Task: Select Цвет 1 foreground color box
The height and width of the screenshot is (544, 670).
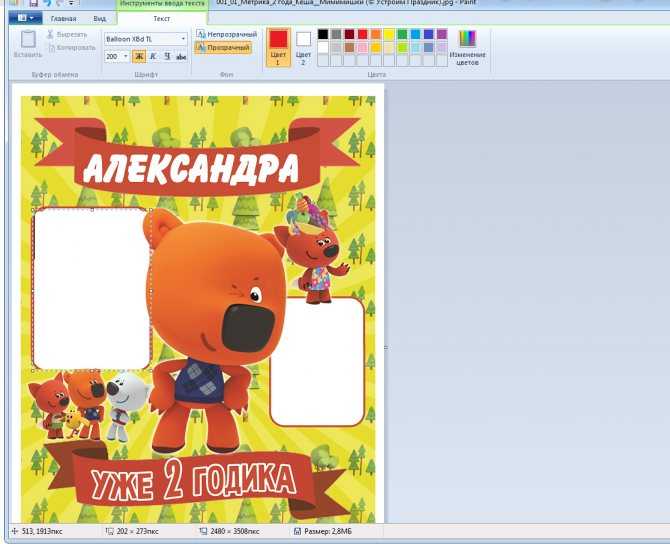Action: click(278, 47)
